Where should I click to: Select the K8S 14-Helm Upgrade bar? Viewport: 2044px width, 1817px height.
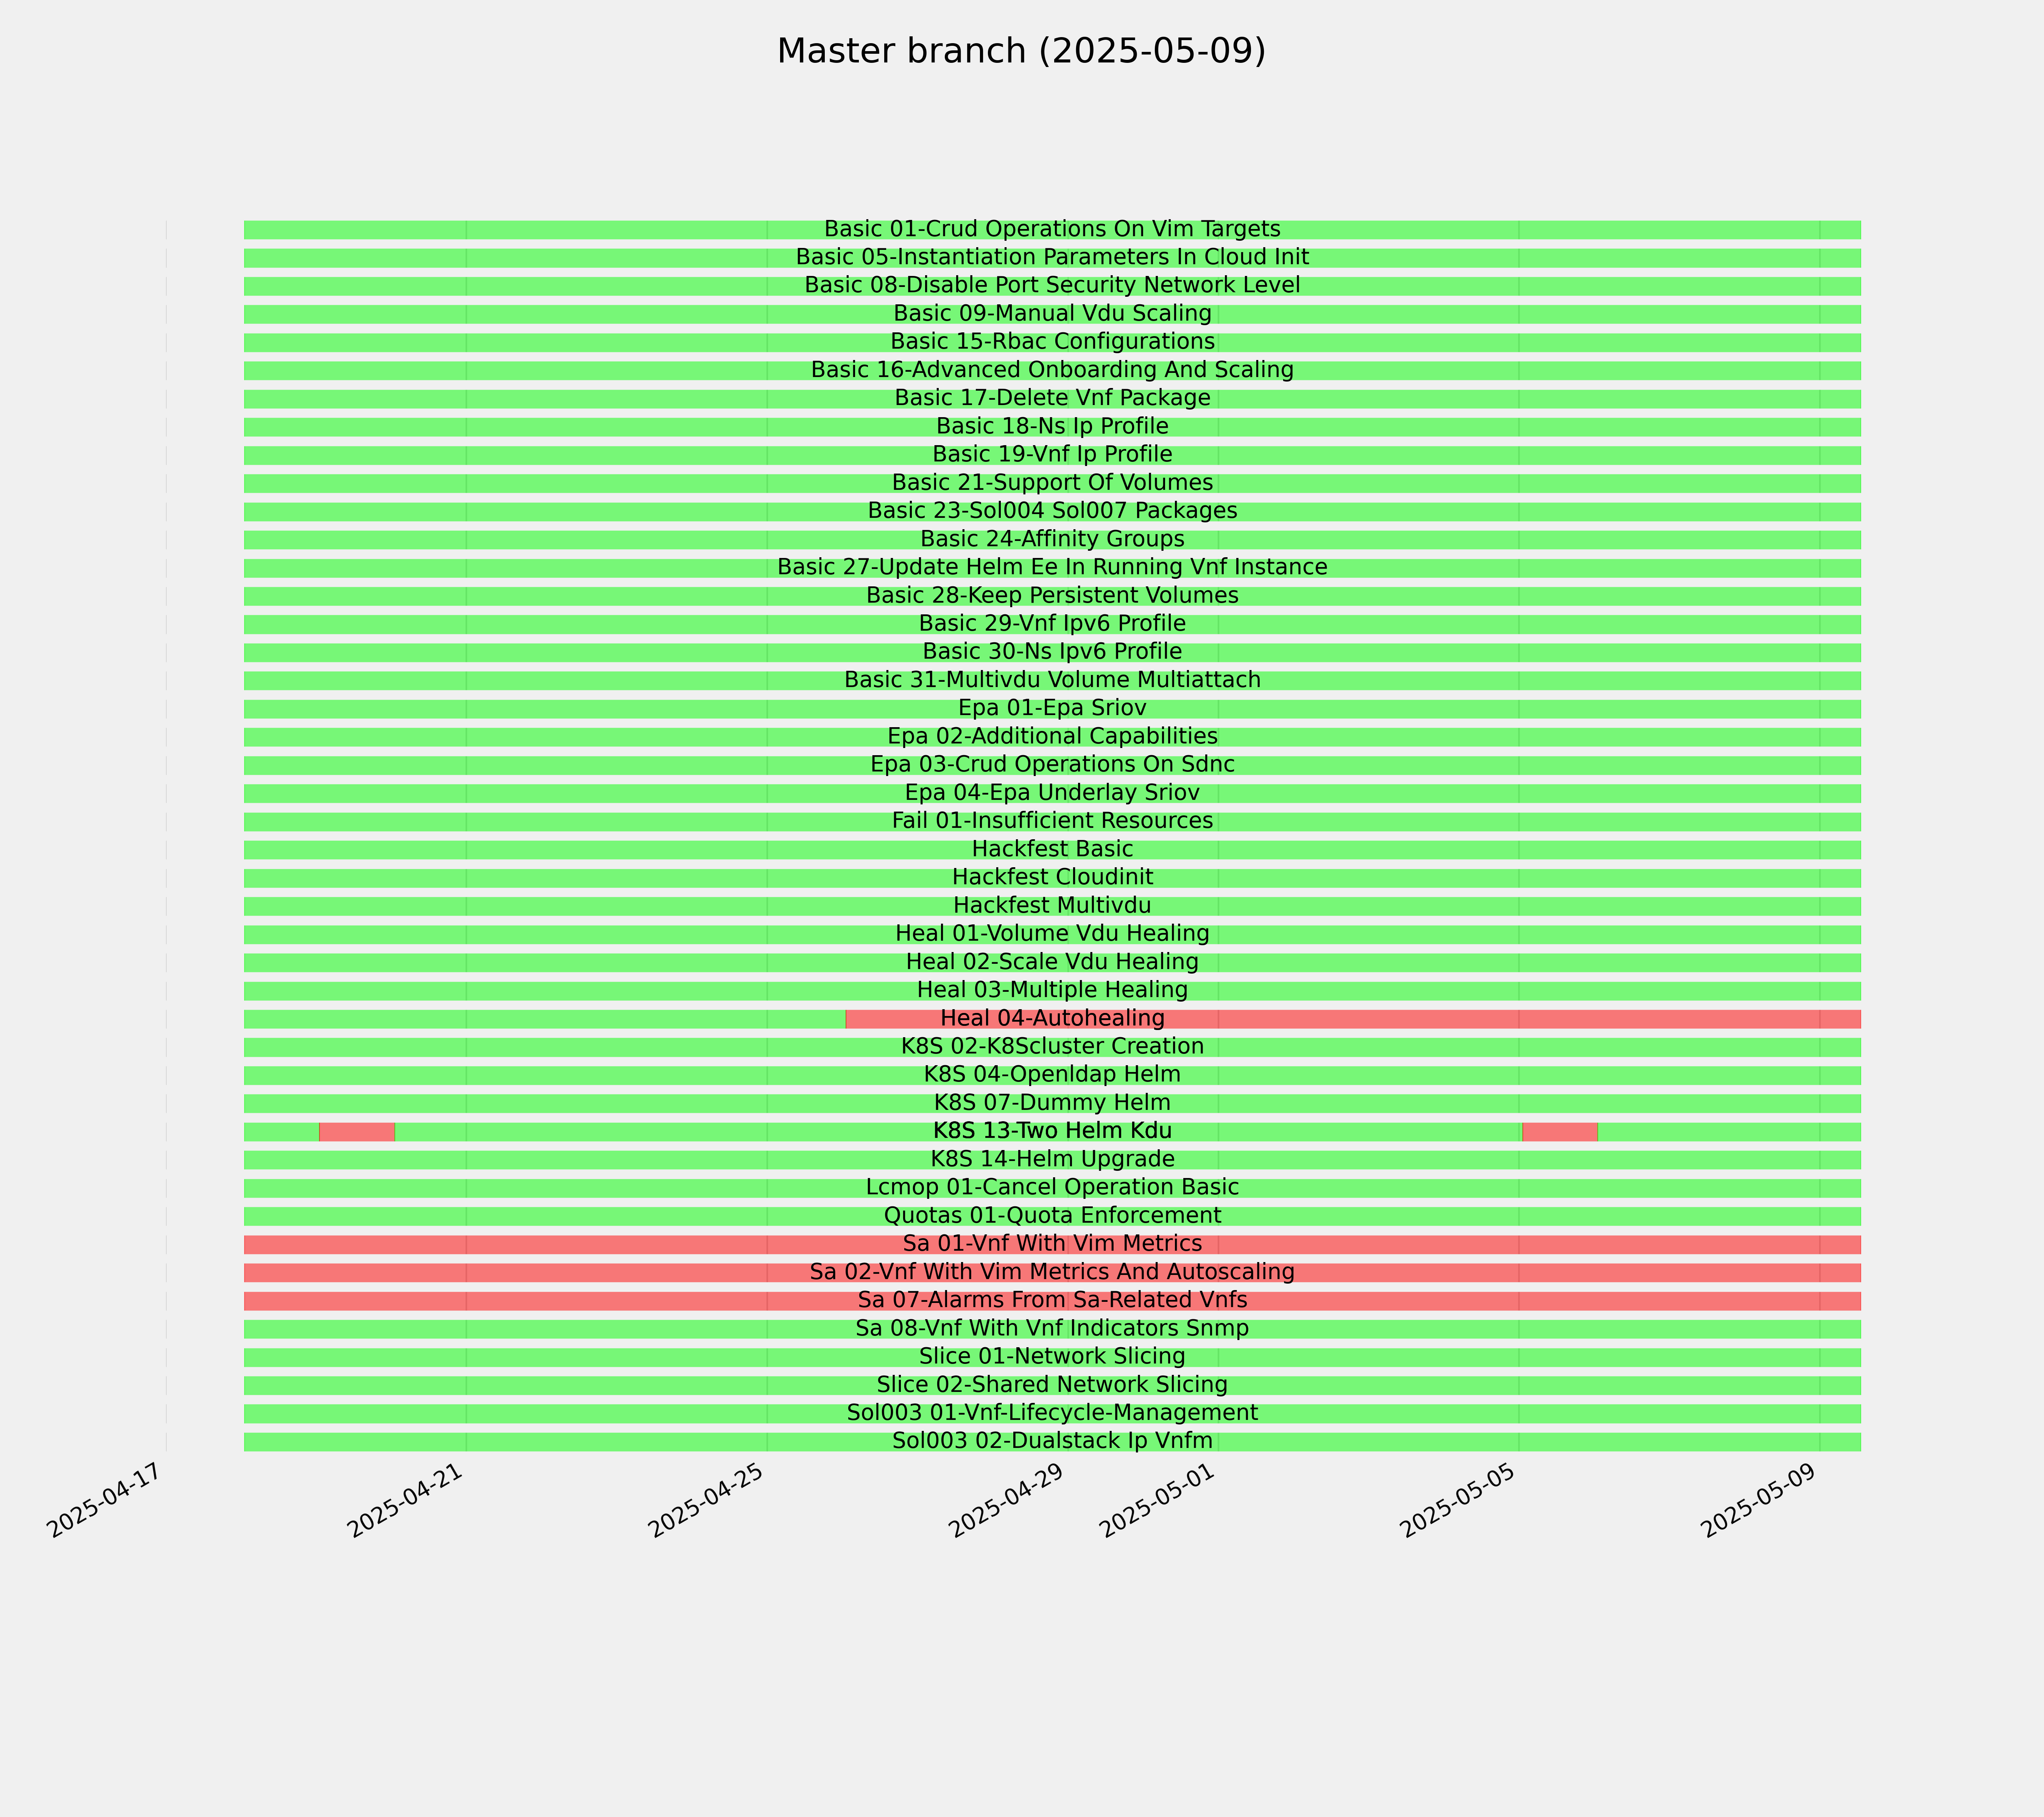[1052, 1160]
